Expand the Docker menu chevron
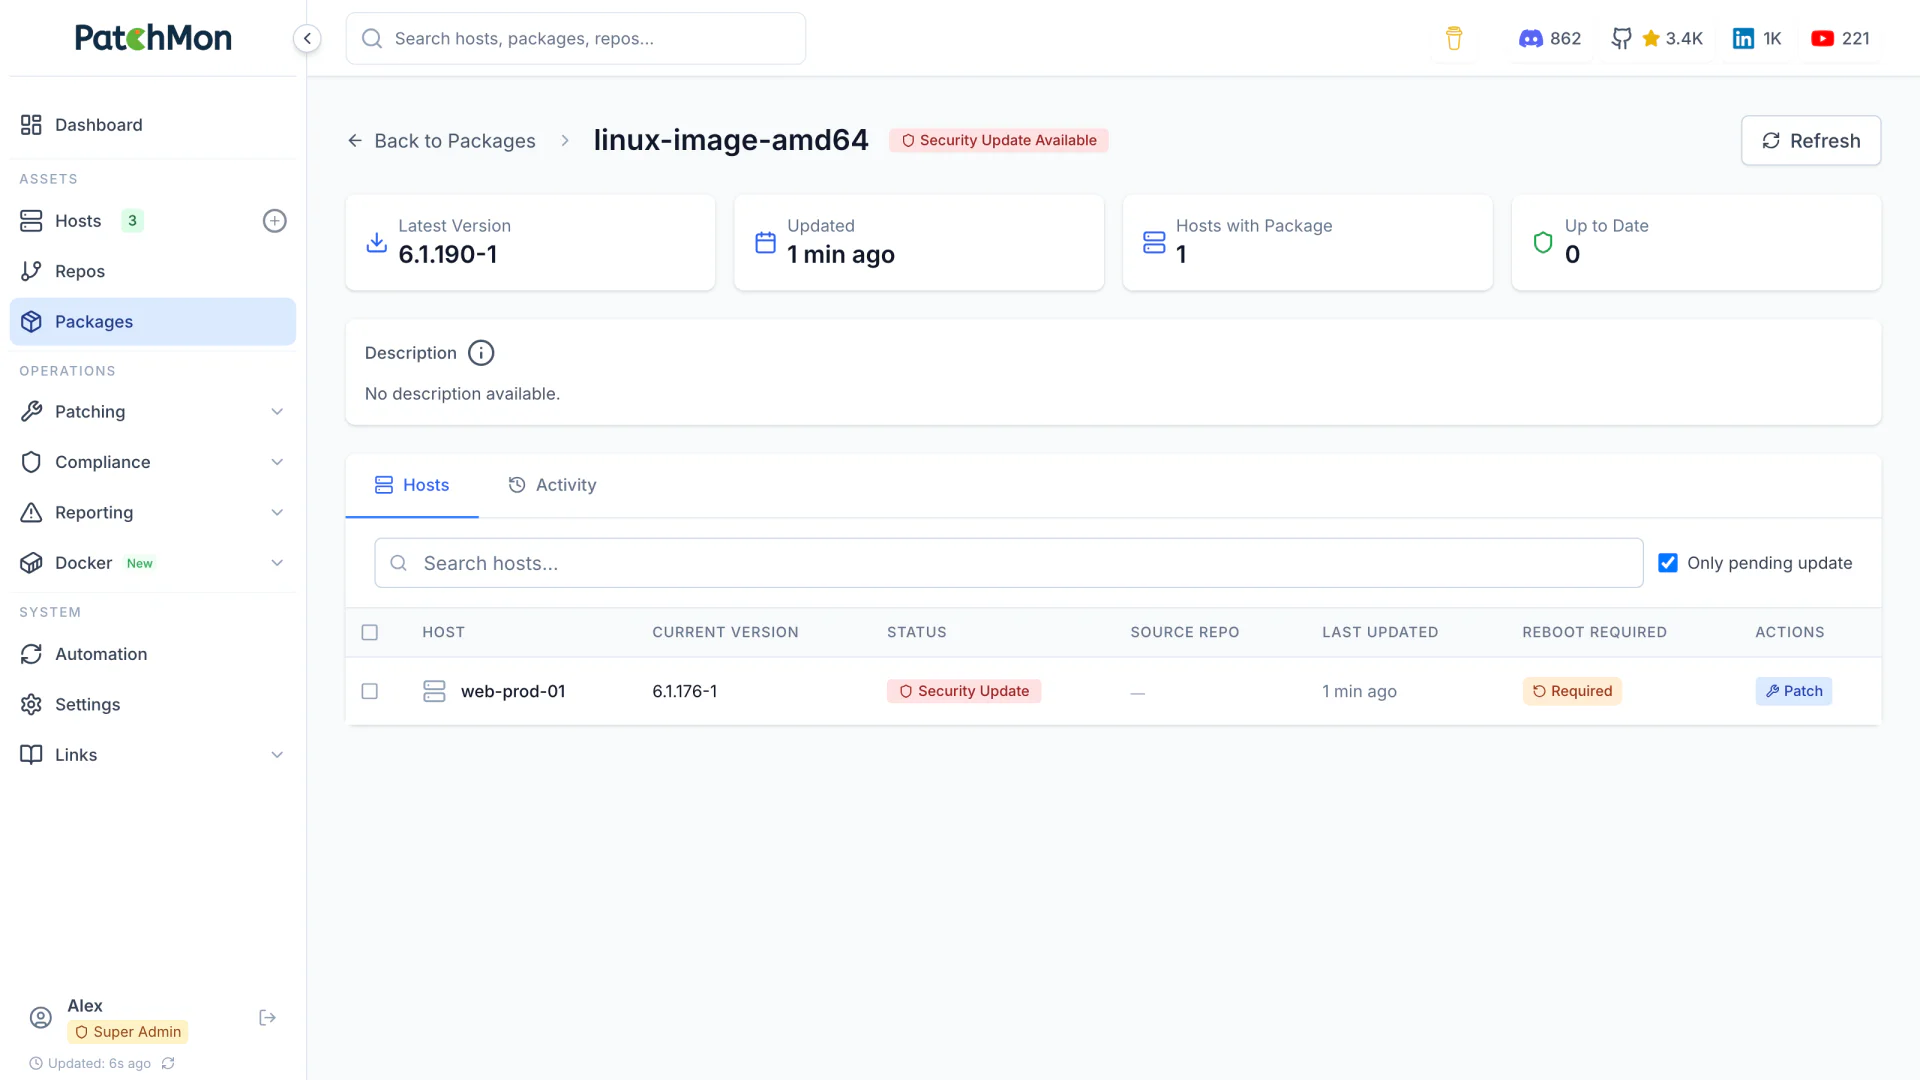 pos(277,563)
